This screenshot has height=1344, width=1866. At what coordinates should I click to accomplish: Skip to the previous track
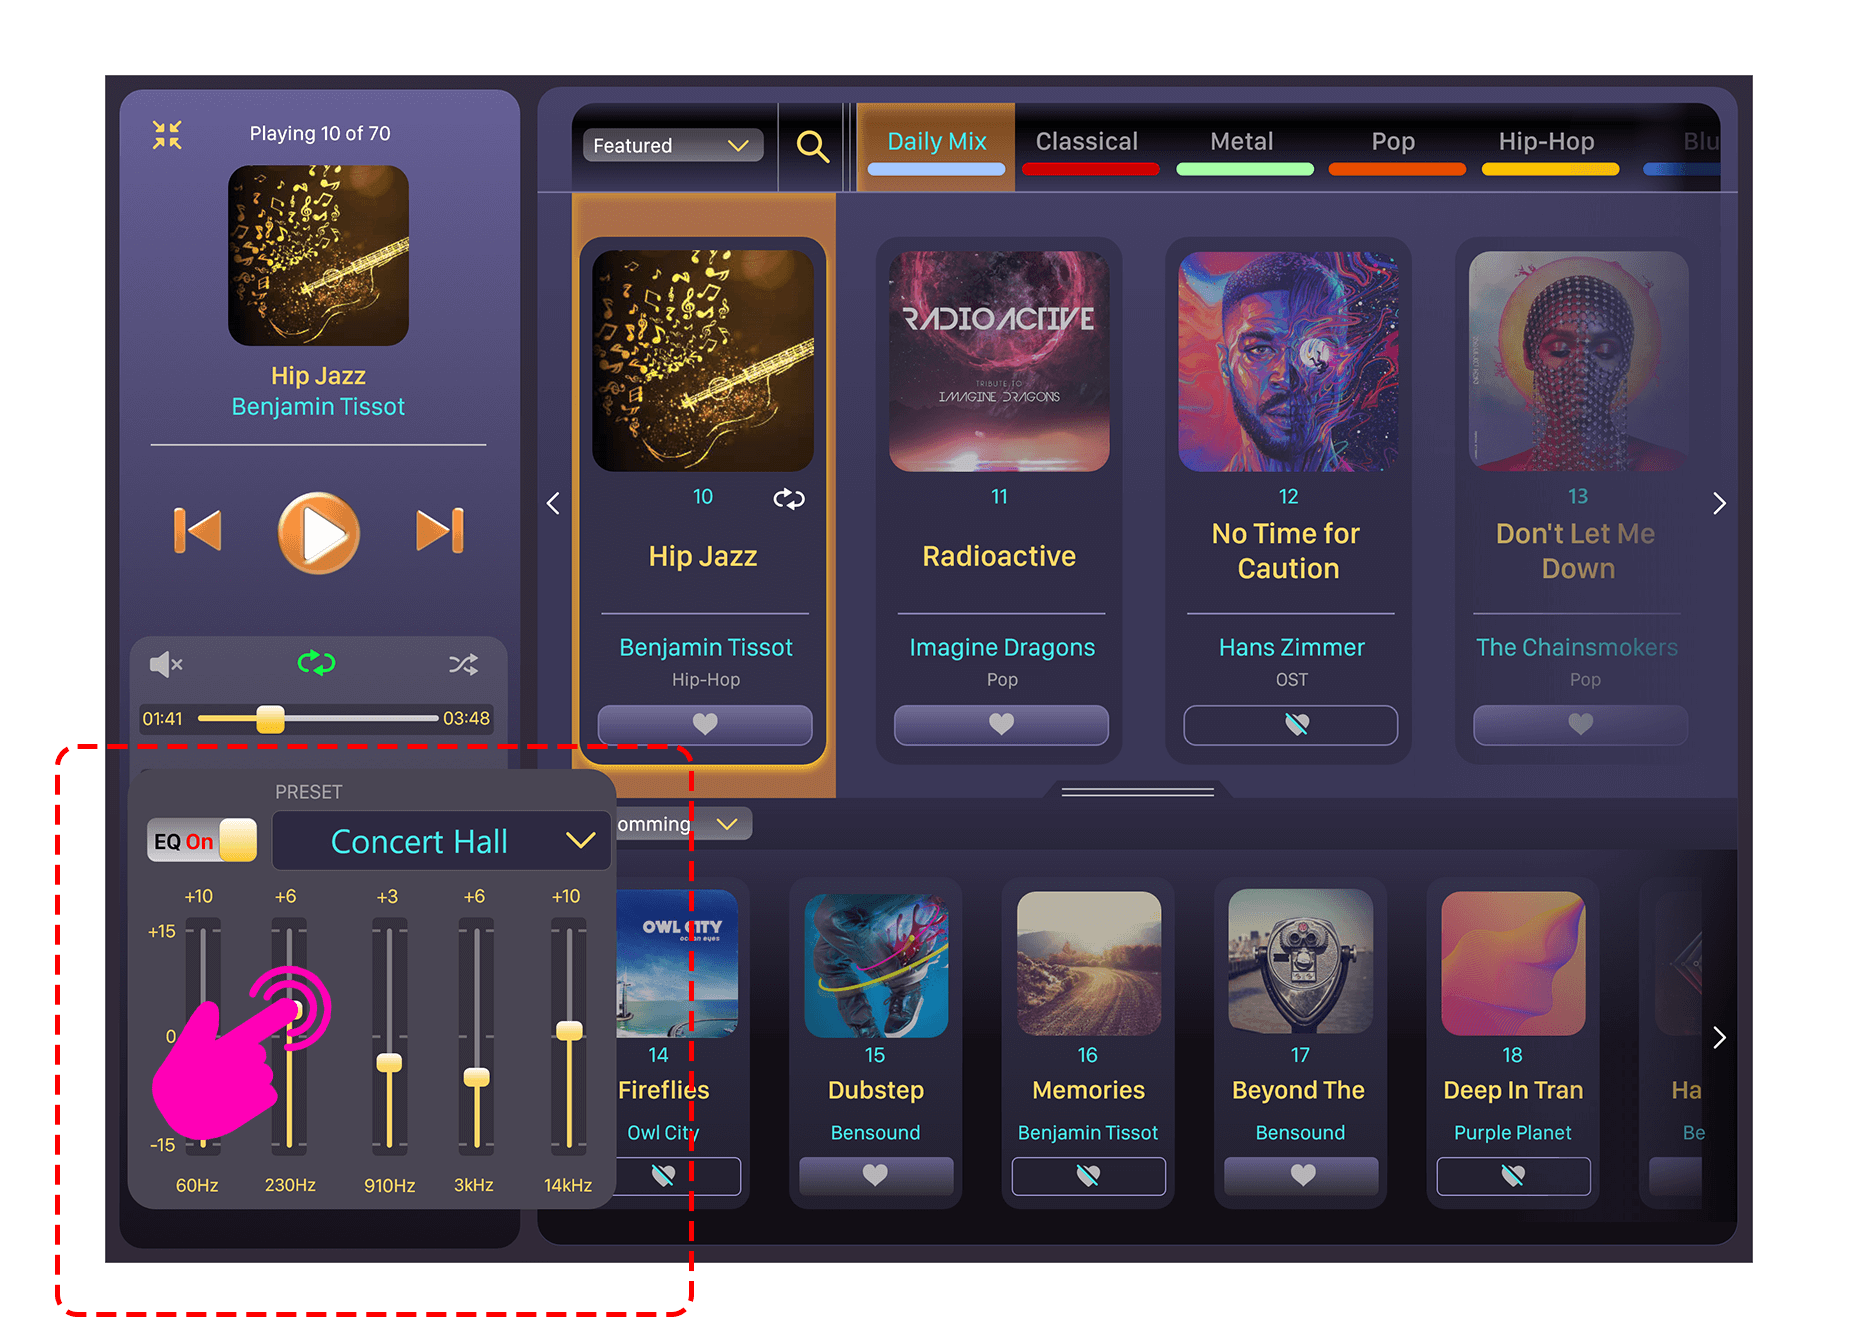pos(198,530)
